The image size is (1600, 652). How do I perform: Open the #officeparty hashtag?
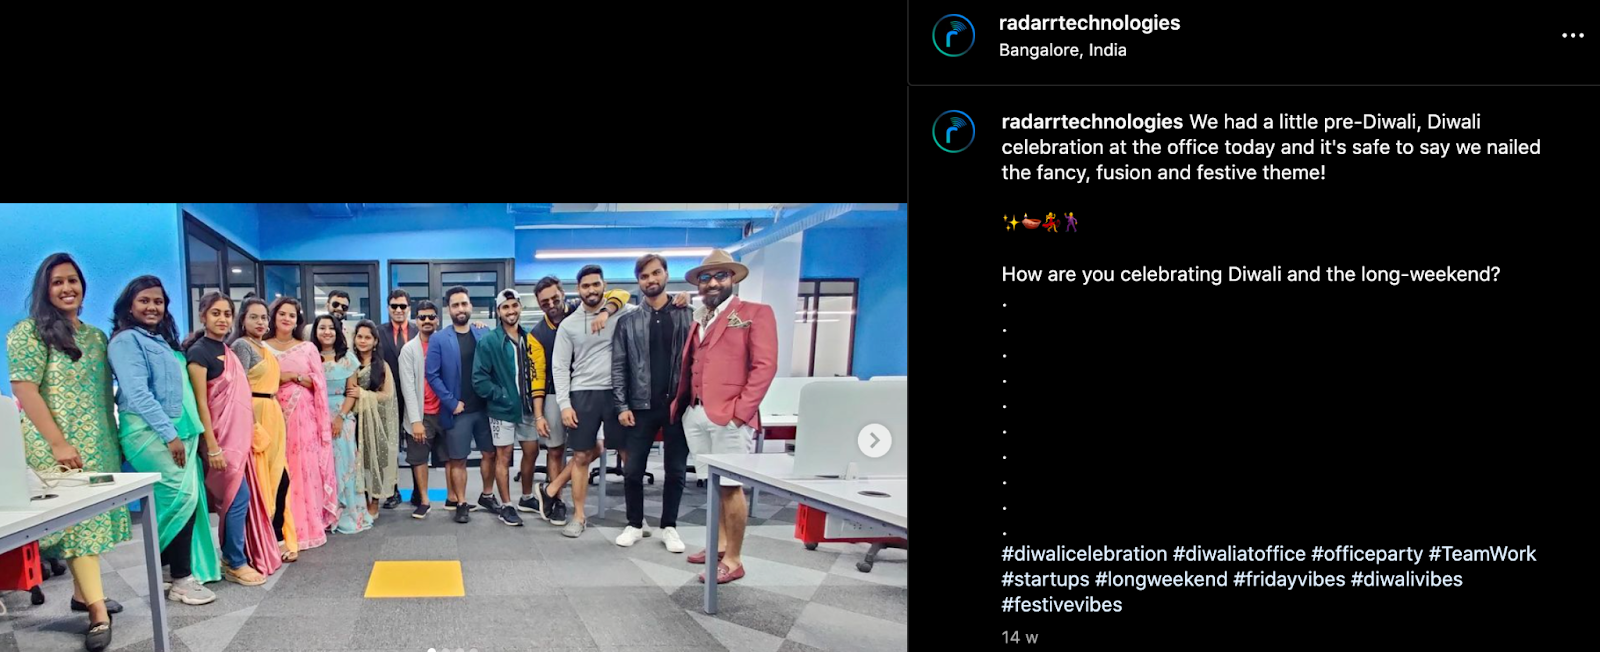click(x=1367, y=554)
